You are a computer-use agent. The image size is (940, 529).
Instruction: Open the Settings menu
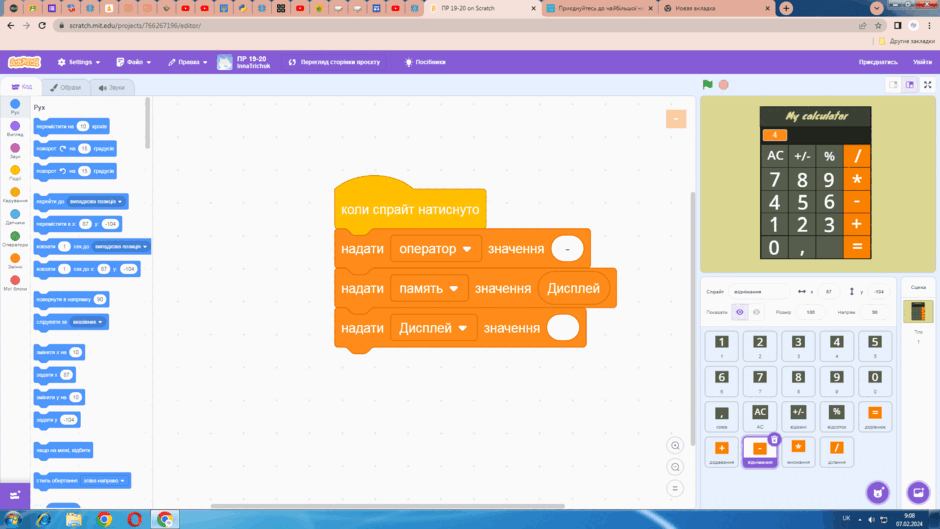pyautogui.click(x=79, y=62)
